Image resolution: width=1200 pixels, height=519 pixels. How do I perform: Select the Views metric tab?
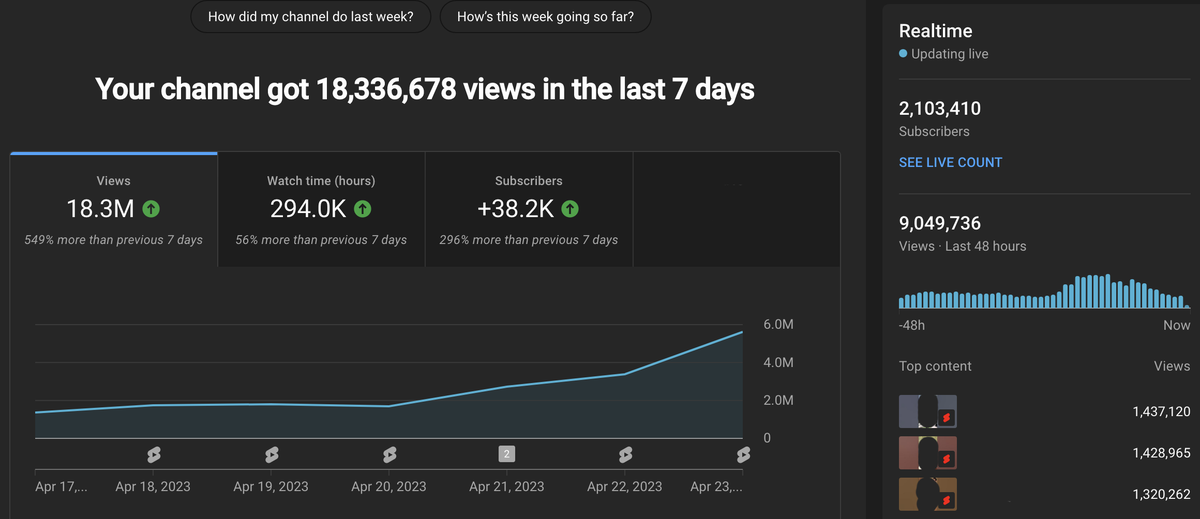click(114, 210)
